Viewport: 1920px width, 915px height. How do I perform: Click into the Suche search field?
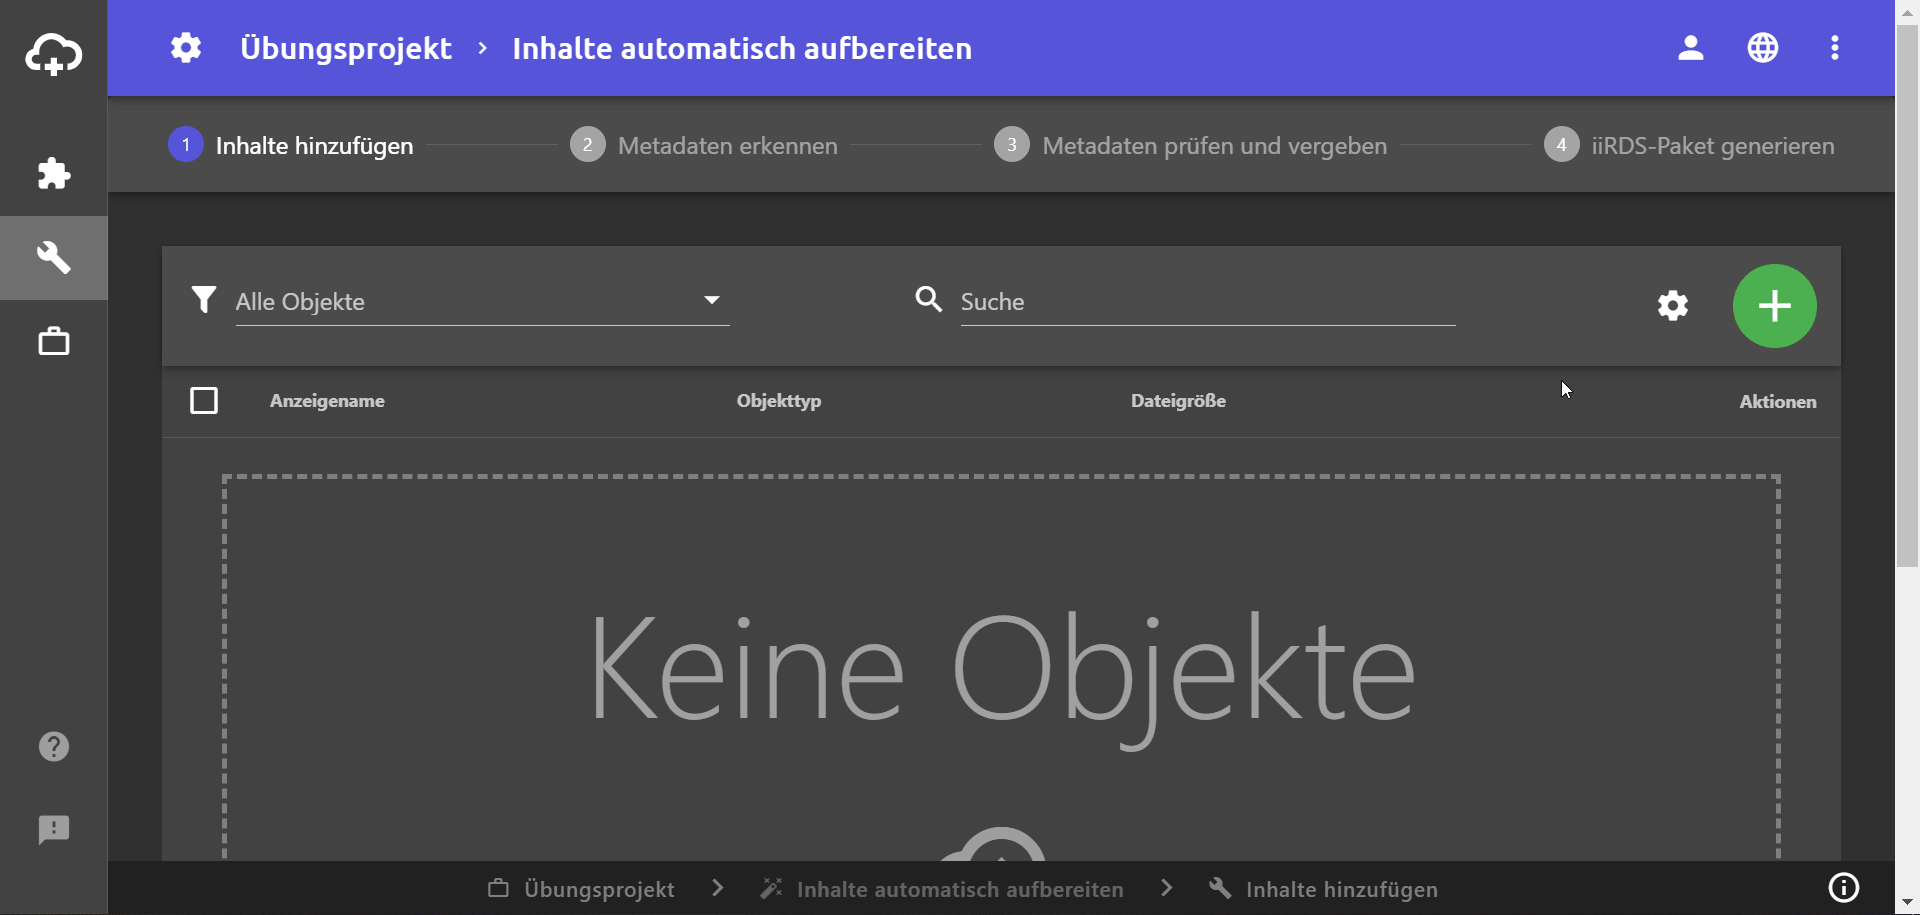point(1208,302)
